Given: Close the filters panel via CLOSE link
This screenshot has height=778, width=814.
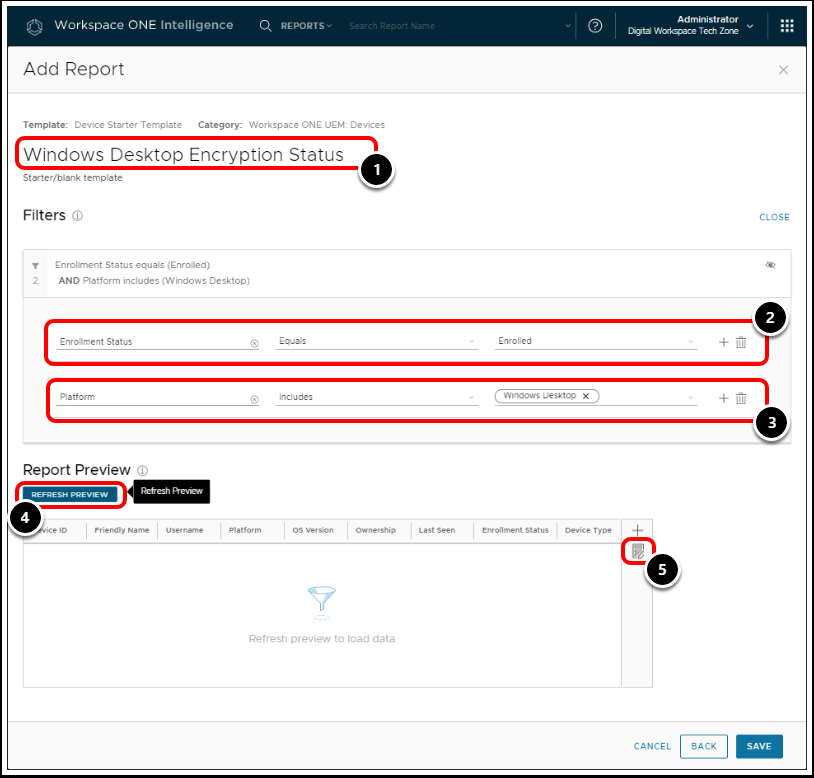Looking at the screenshot, I should [773, 217].
